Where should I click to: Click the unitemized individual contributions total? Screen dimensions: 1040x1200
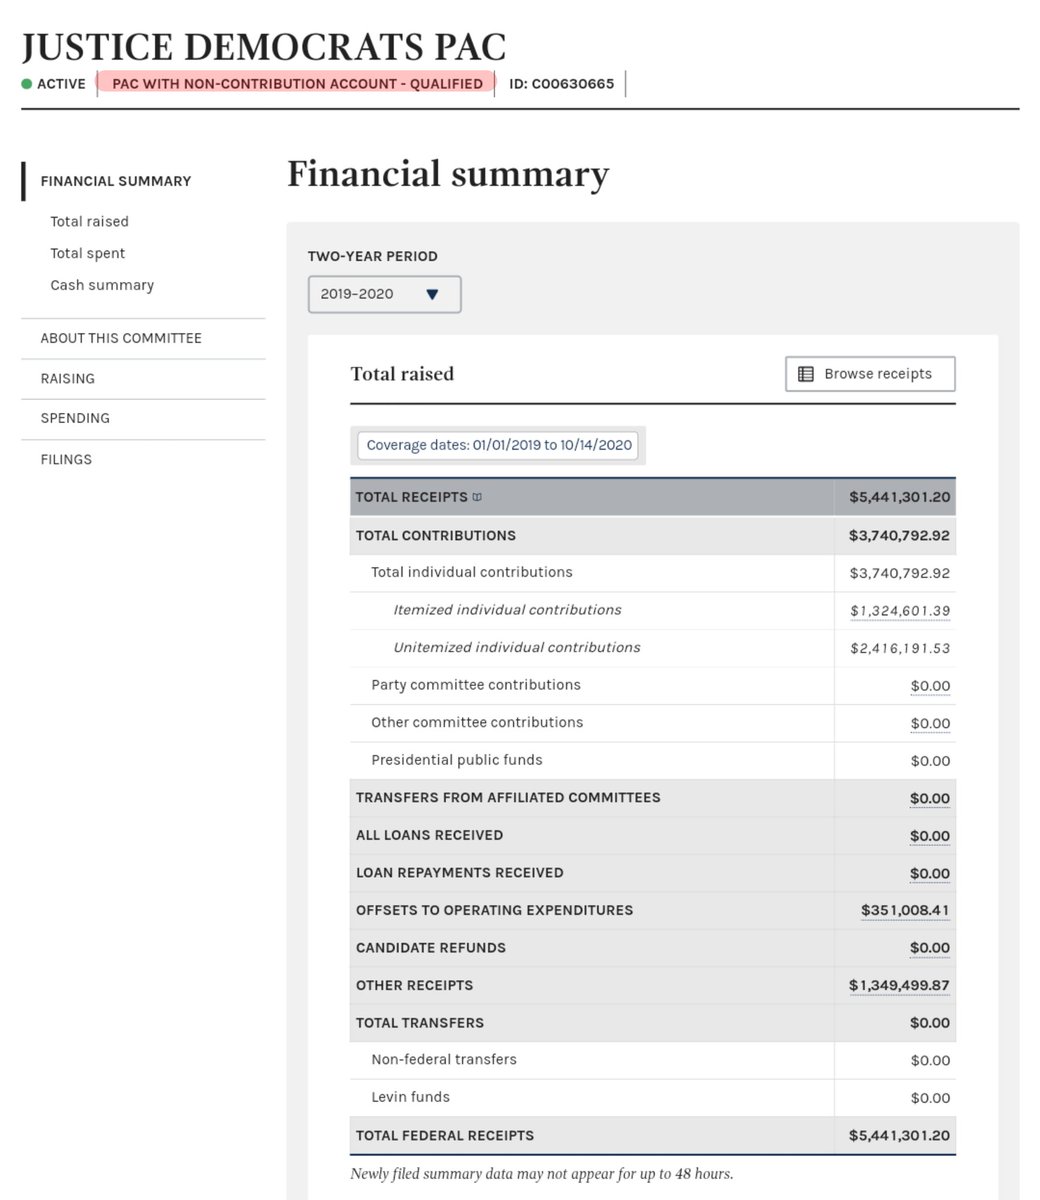899,647
